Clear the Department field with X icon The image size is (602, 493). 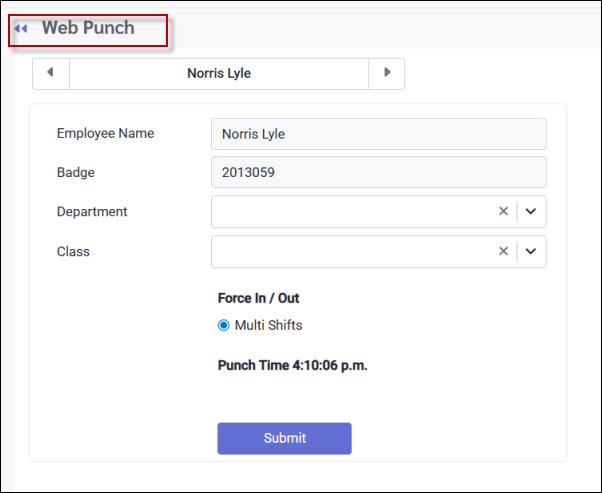[504, 211]
